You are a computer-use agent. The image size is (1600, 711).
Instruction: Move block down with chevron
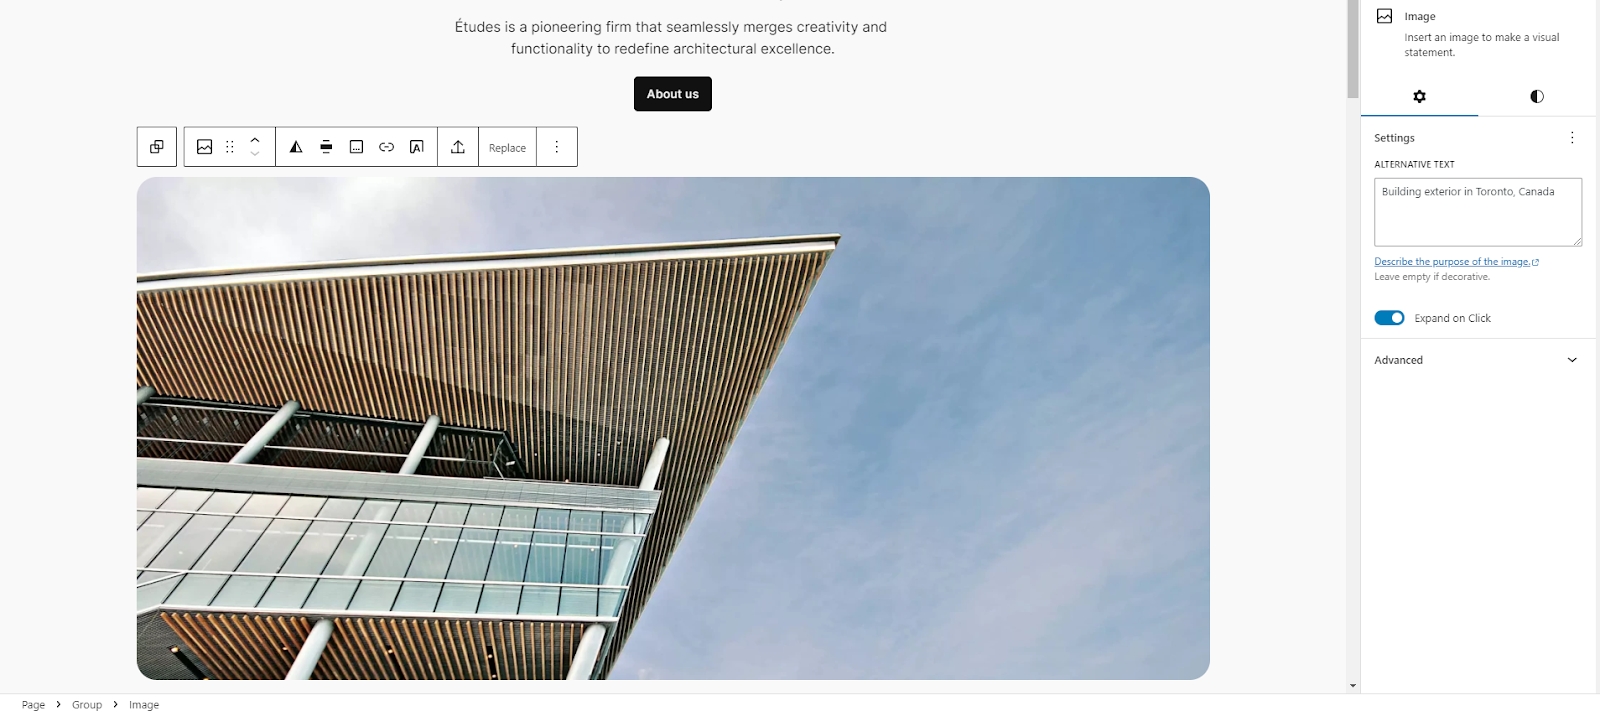[x=255, y=154]
